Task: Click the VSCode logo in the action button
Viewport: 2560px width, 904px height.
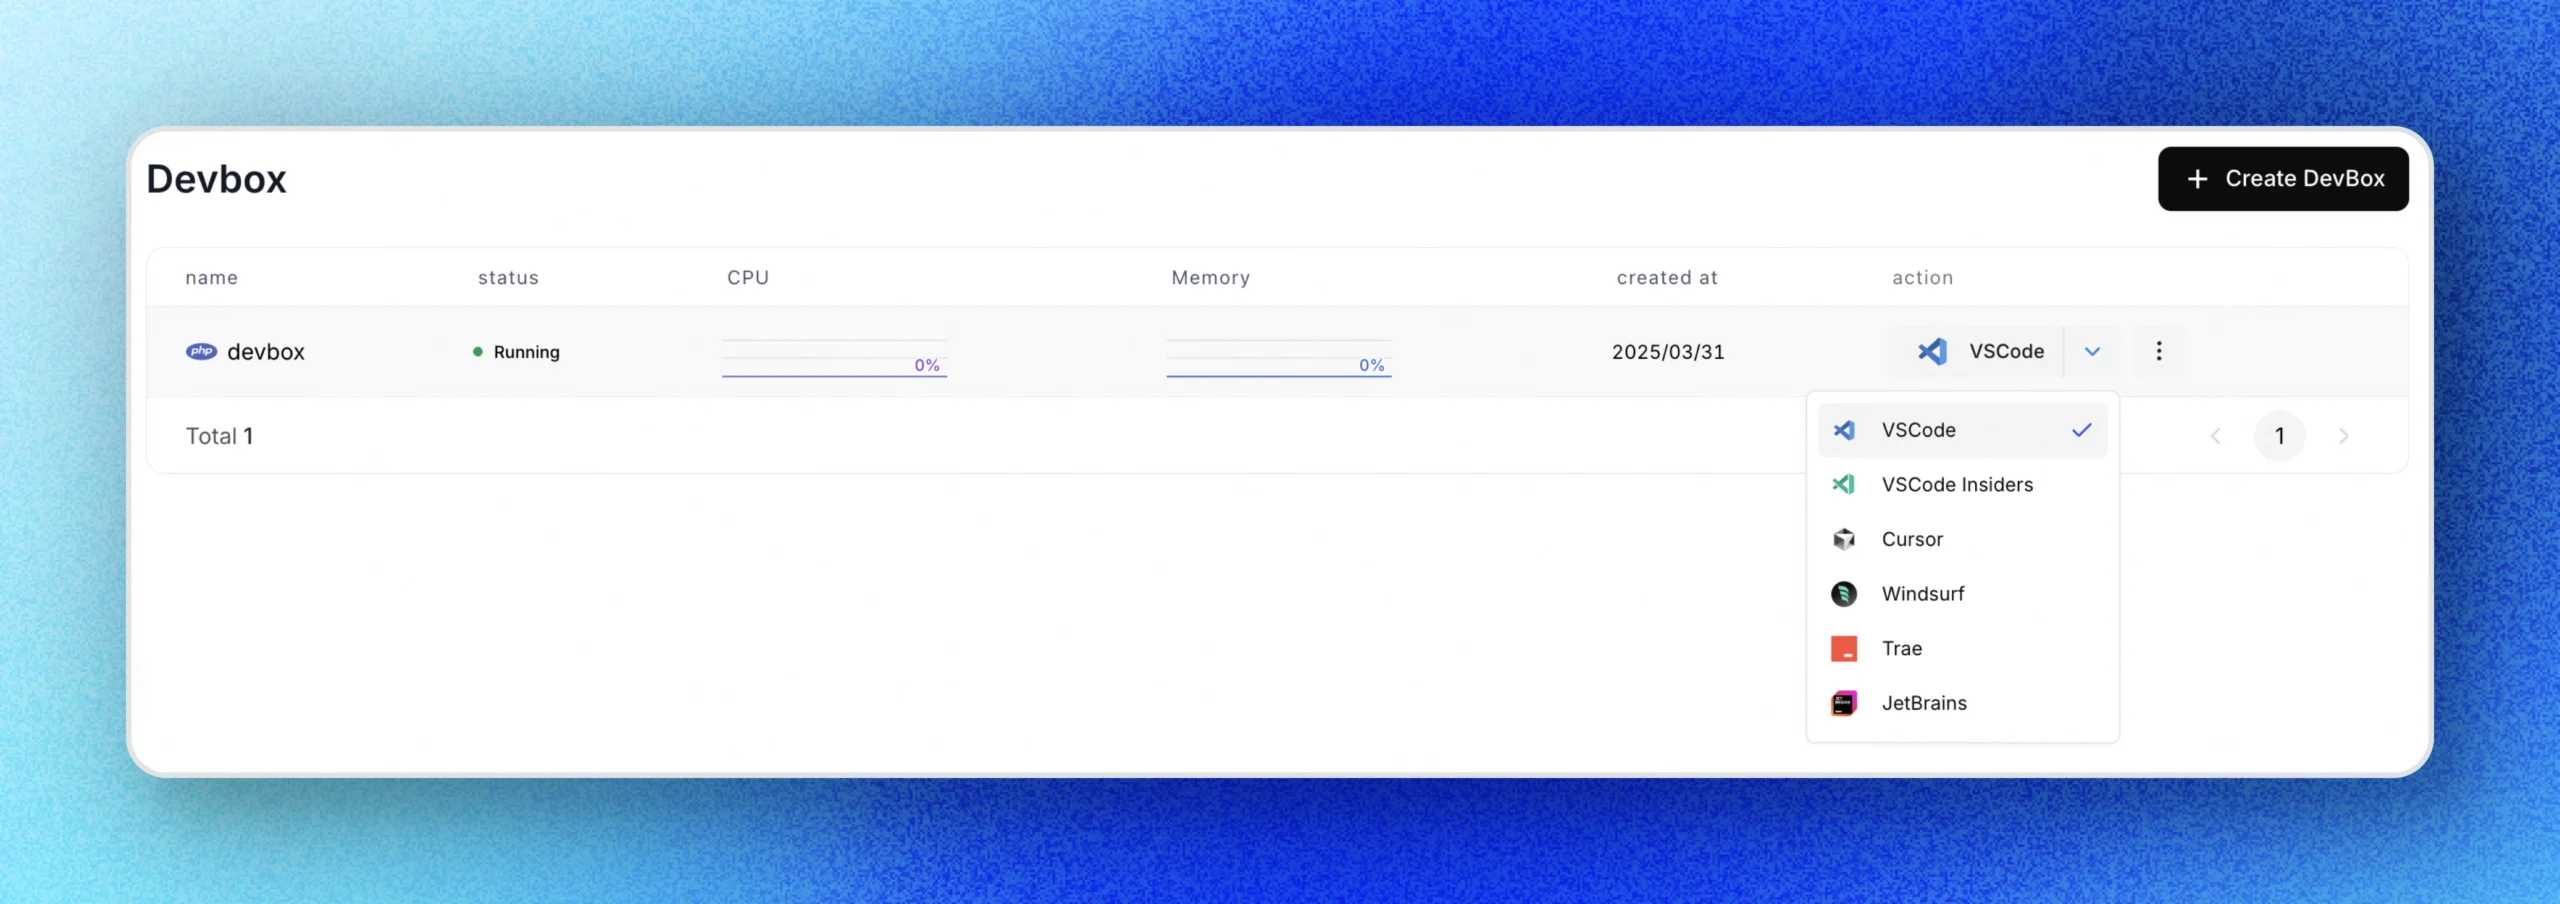Action: [x=1932, y=351]
